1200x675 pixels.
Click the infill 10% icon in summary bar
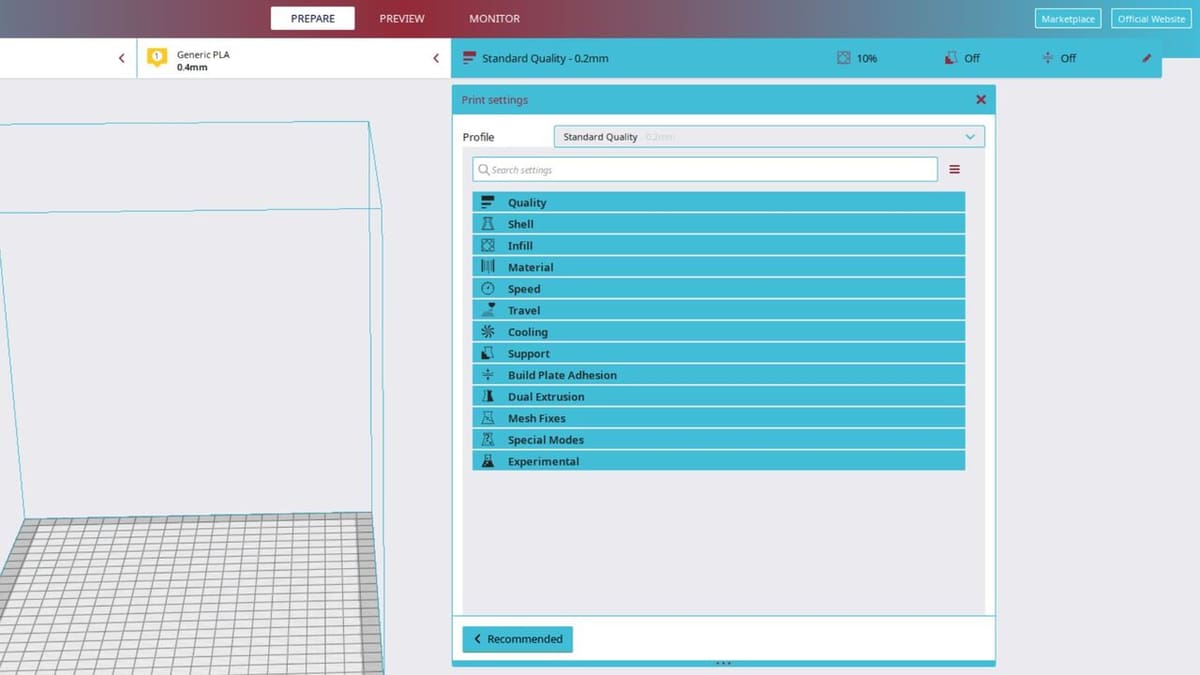[x=843, y=58]
